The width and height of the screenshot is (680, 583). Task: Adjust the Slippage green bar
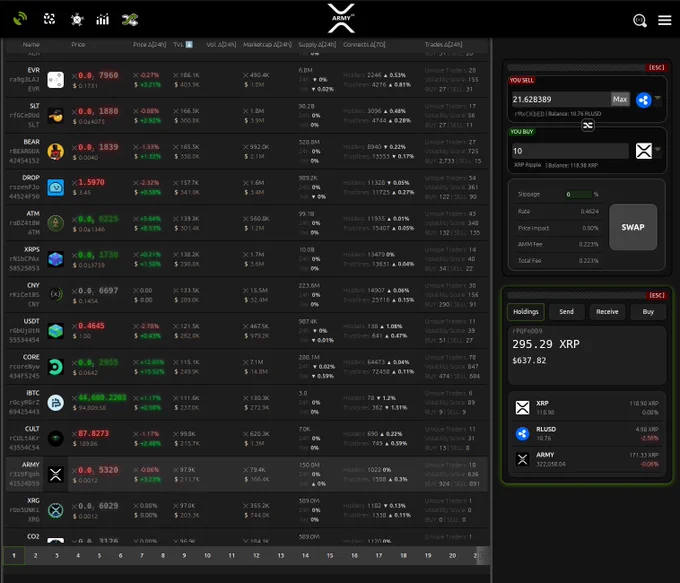click(x=579, y=194)
